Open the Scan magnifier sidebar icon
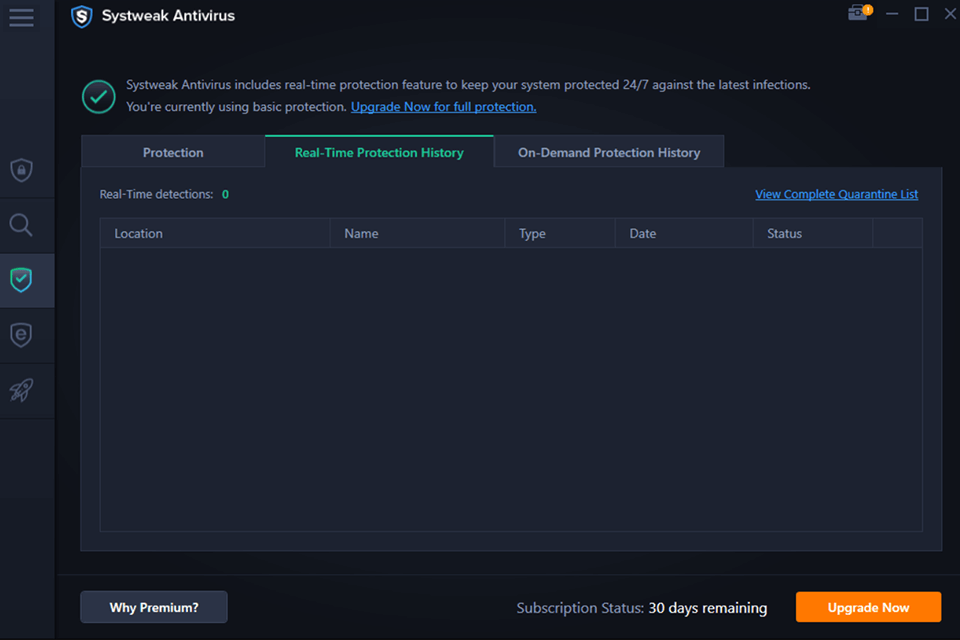 [21, 225]
